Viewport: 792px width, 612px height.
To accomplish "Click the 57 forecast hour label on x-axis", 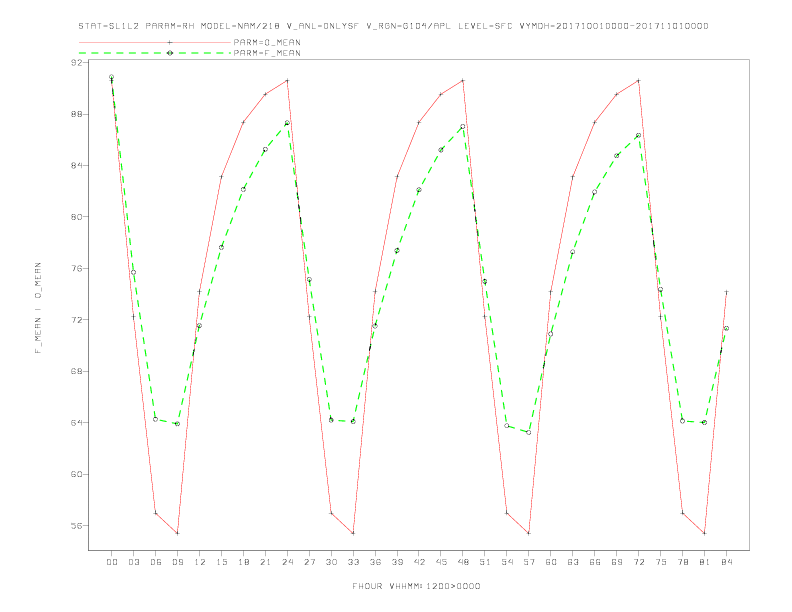I will 529,562.
